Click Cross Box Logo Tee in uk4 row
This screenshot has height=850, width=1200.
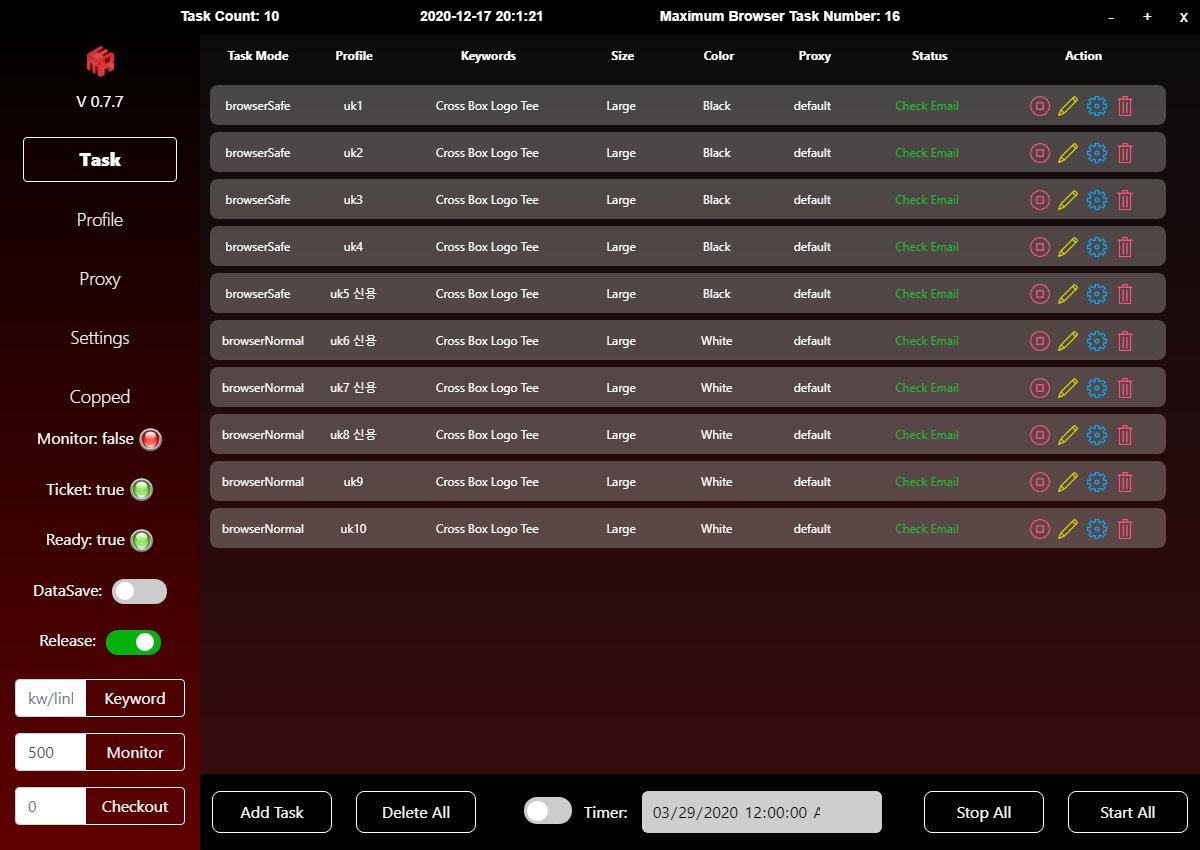487,247
